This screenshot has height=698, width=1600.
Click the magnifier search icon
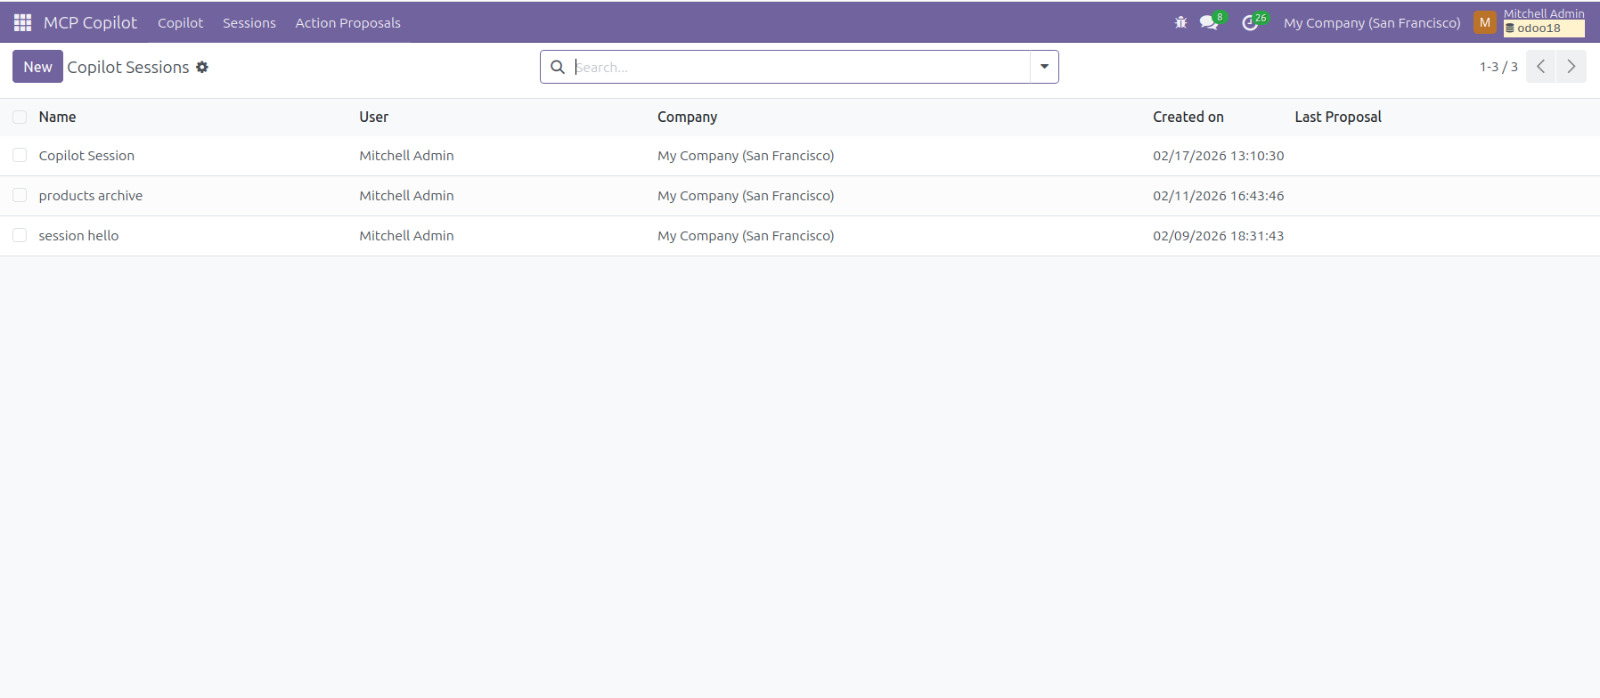pyautogui.click(x=558, y=67)
